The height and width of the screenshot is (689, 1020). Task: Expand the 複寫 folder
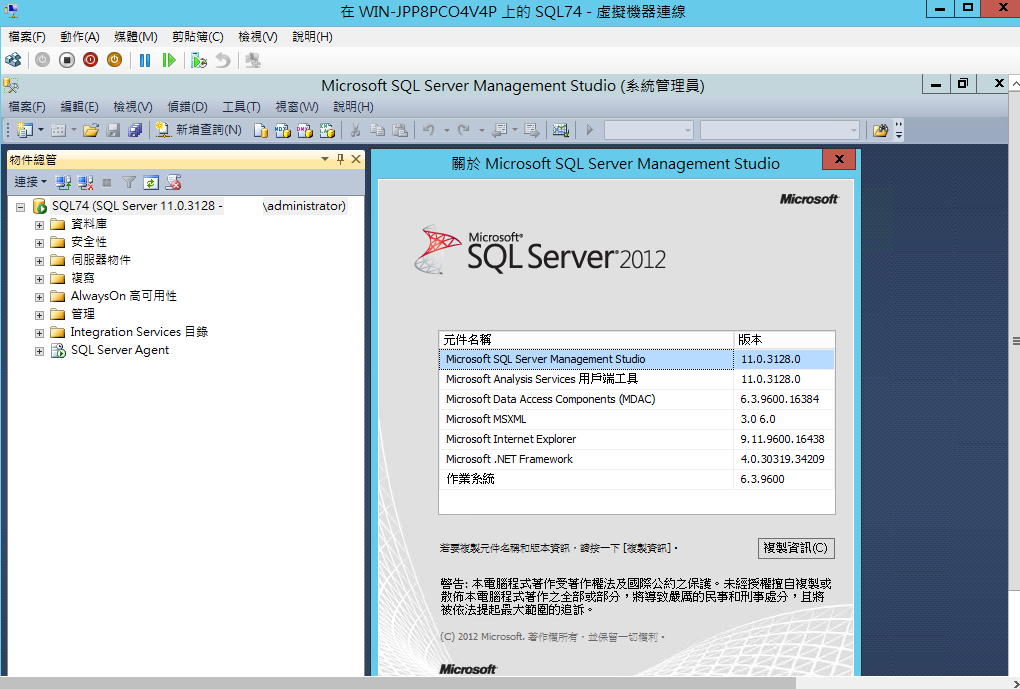click(40, 279)
